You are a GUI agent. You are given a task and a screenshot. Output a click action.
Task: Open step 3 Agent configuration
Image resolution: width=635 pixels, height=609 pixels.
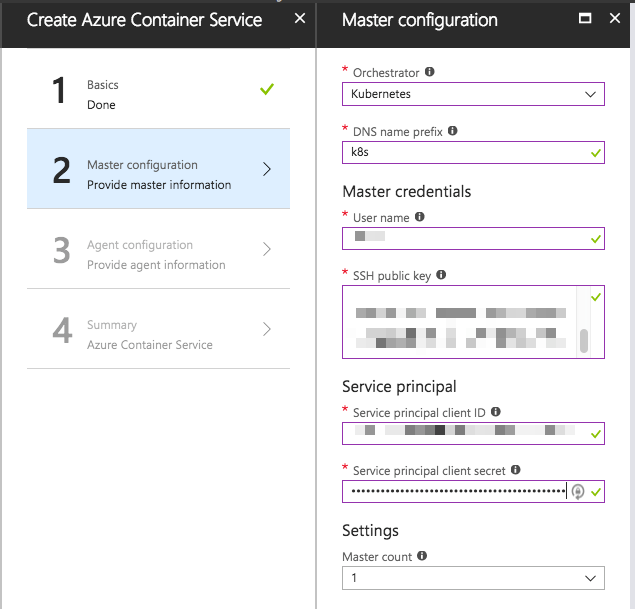(x=158, y=254)
